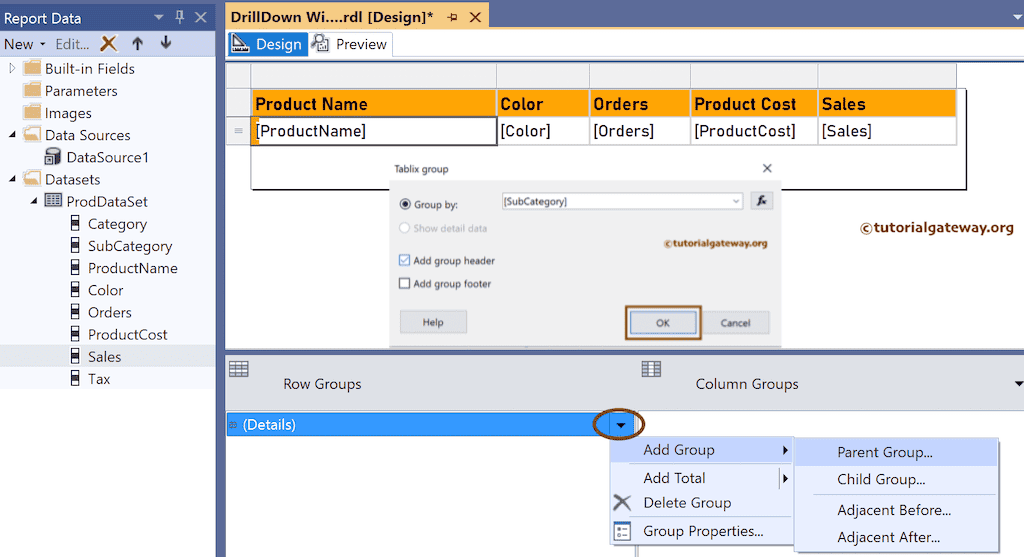
Task: Uncheck the Add group header checkbox
Action: (405, 260)
